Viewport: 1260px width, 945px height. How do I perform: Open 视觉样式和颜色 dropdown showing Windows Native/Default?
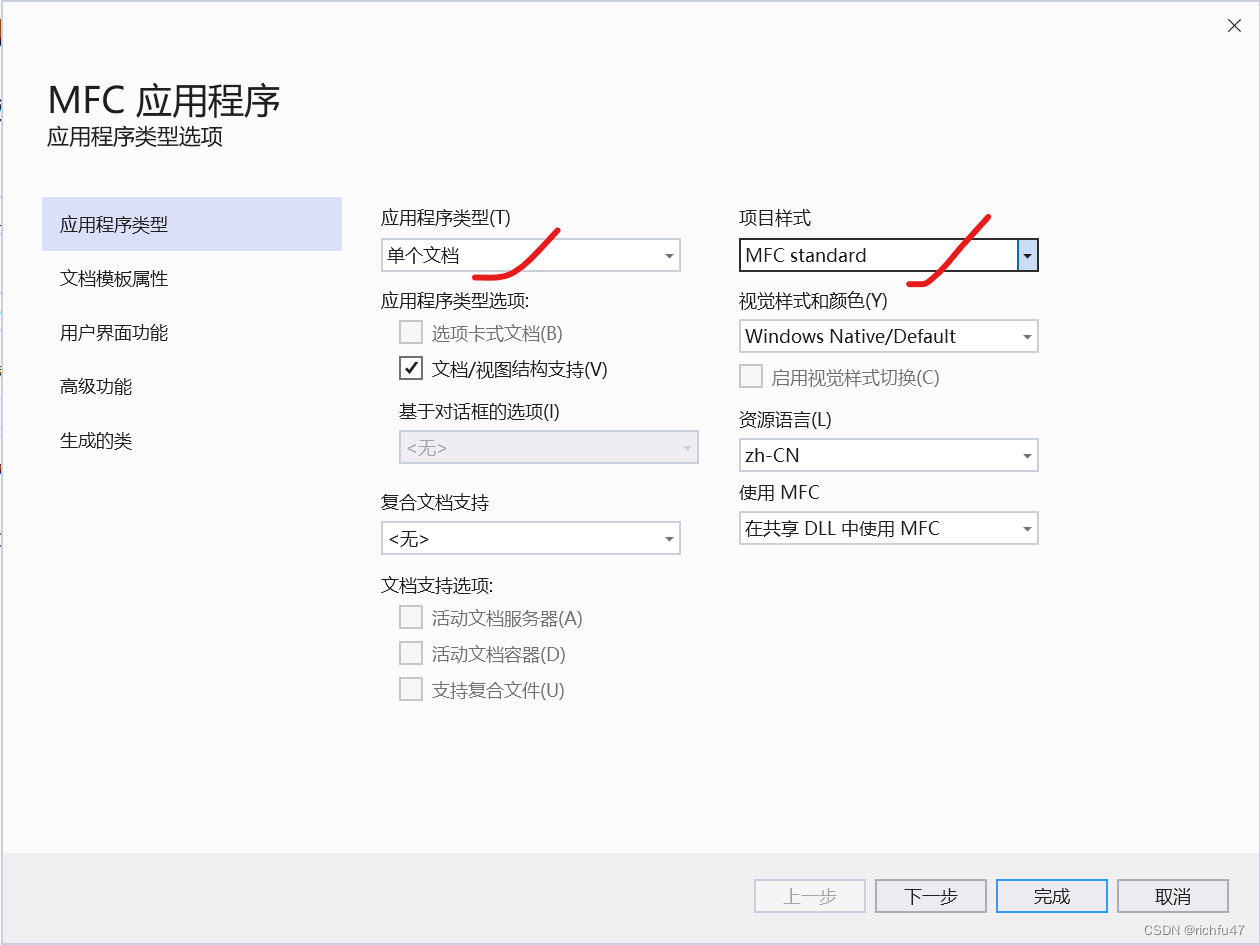pyautogui.click(x=889, y=336)
